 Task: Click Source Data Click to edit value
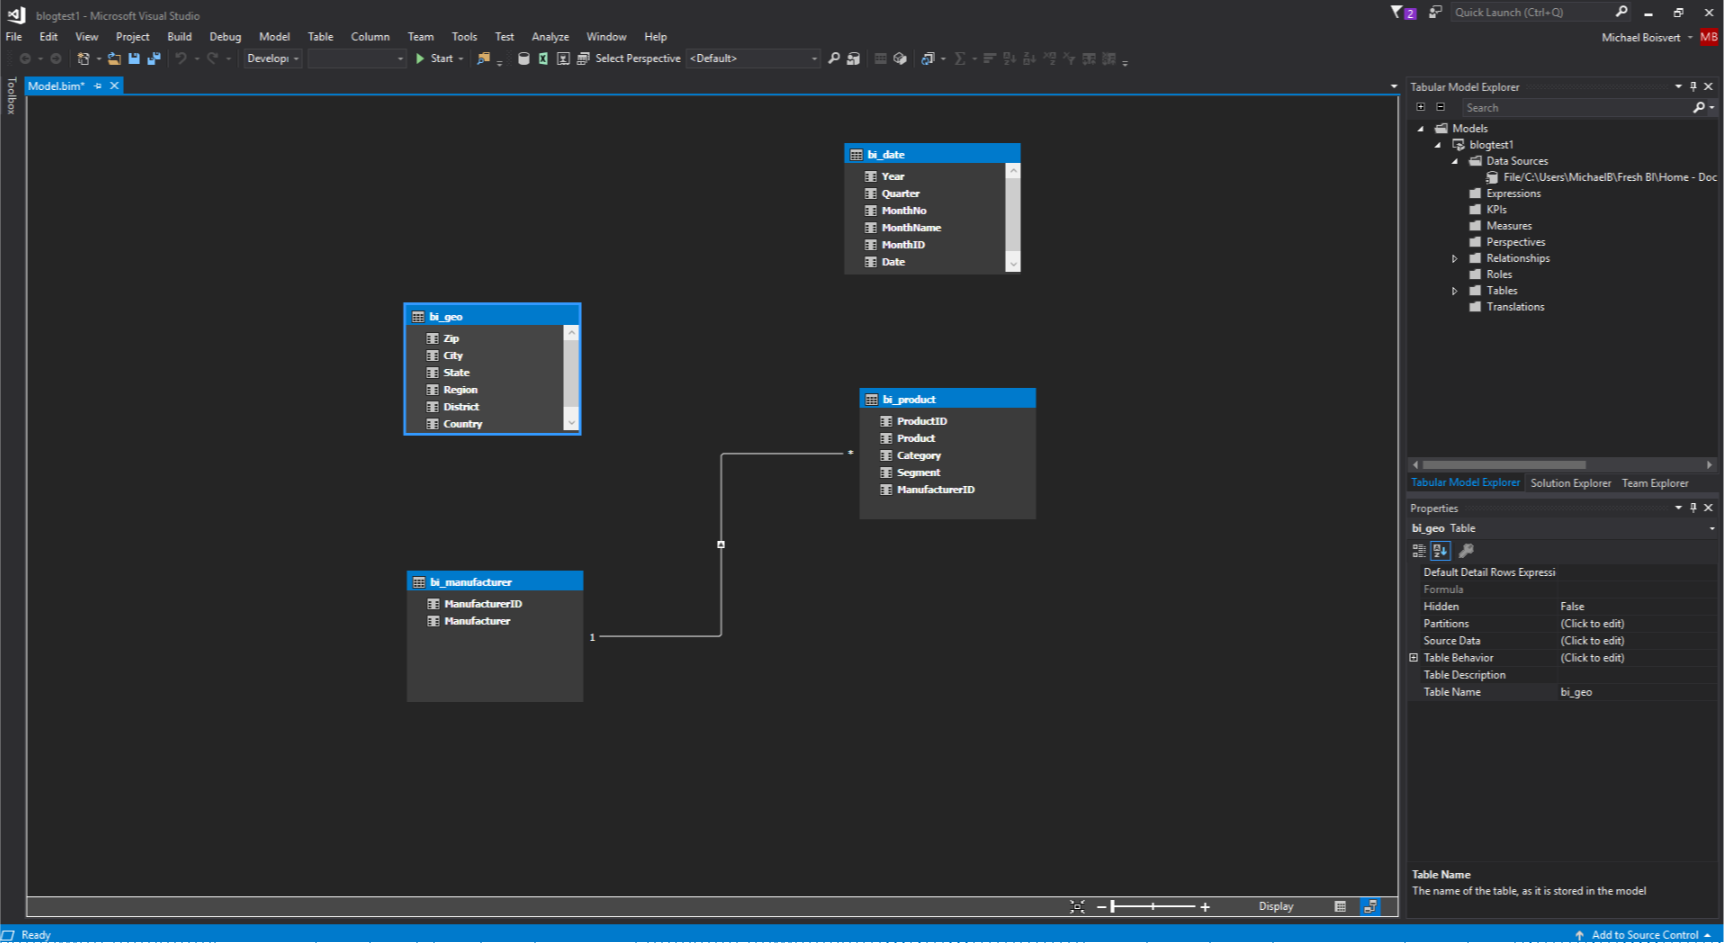(1592, 641)
